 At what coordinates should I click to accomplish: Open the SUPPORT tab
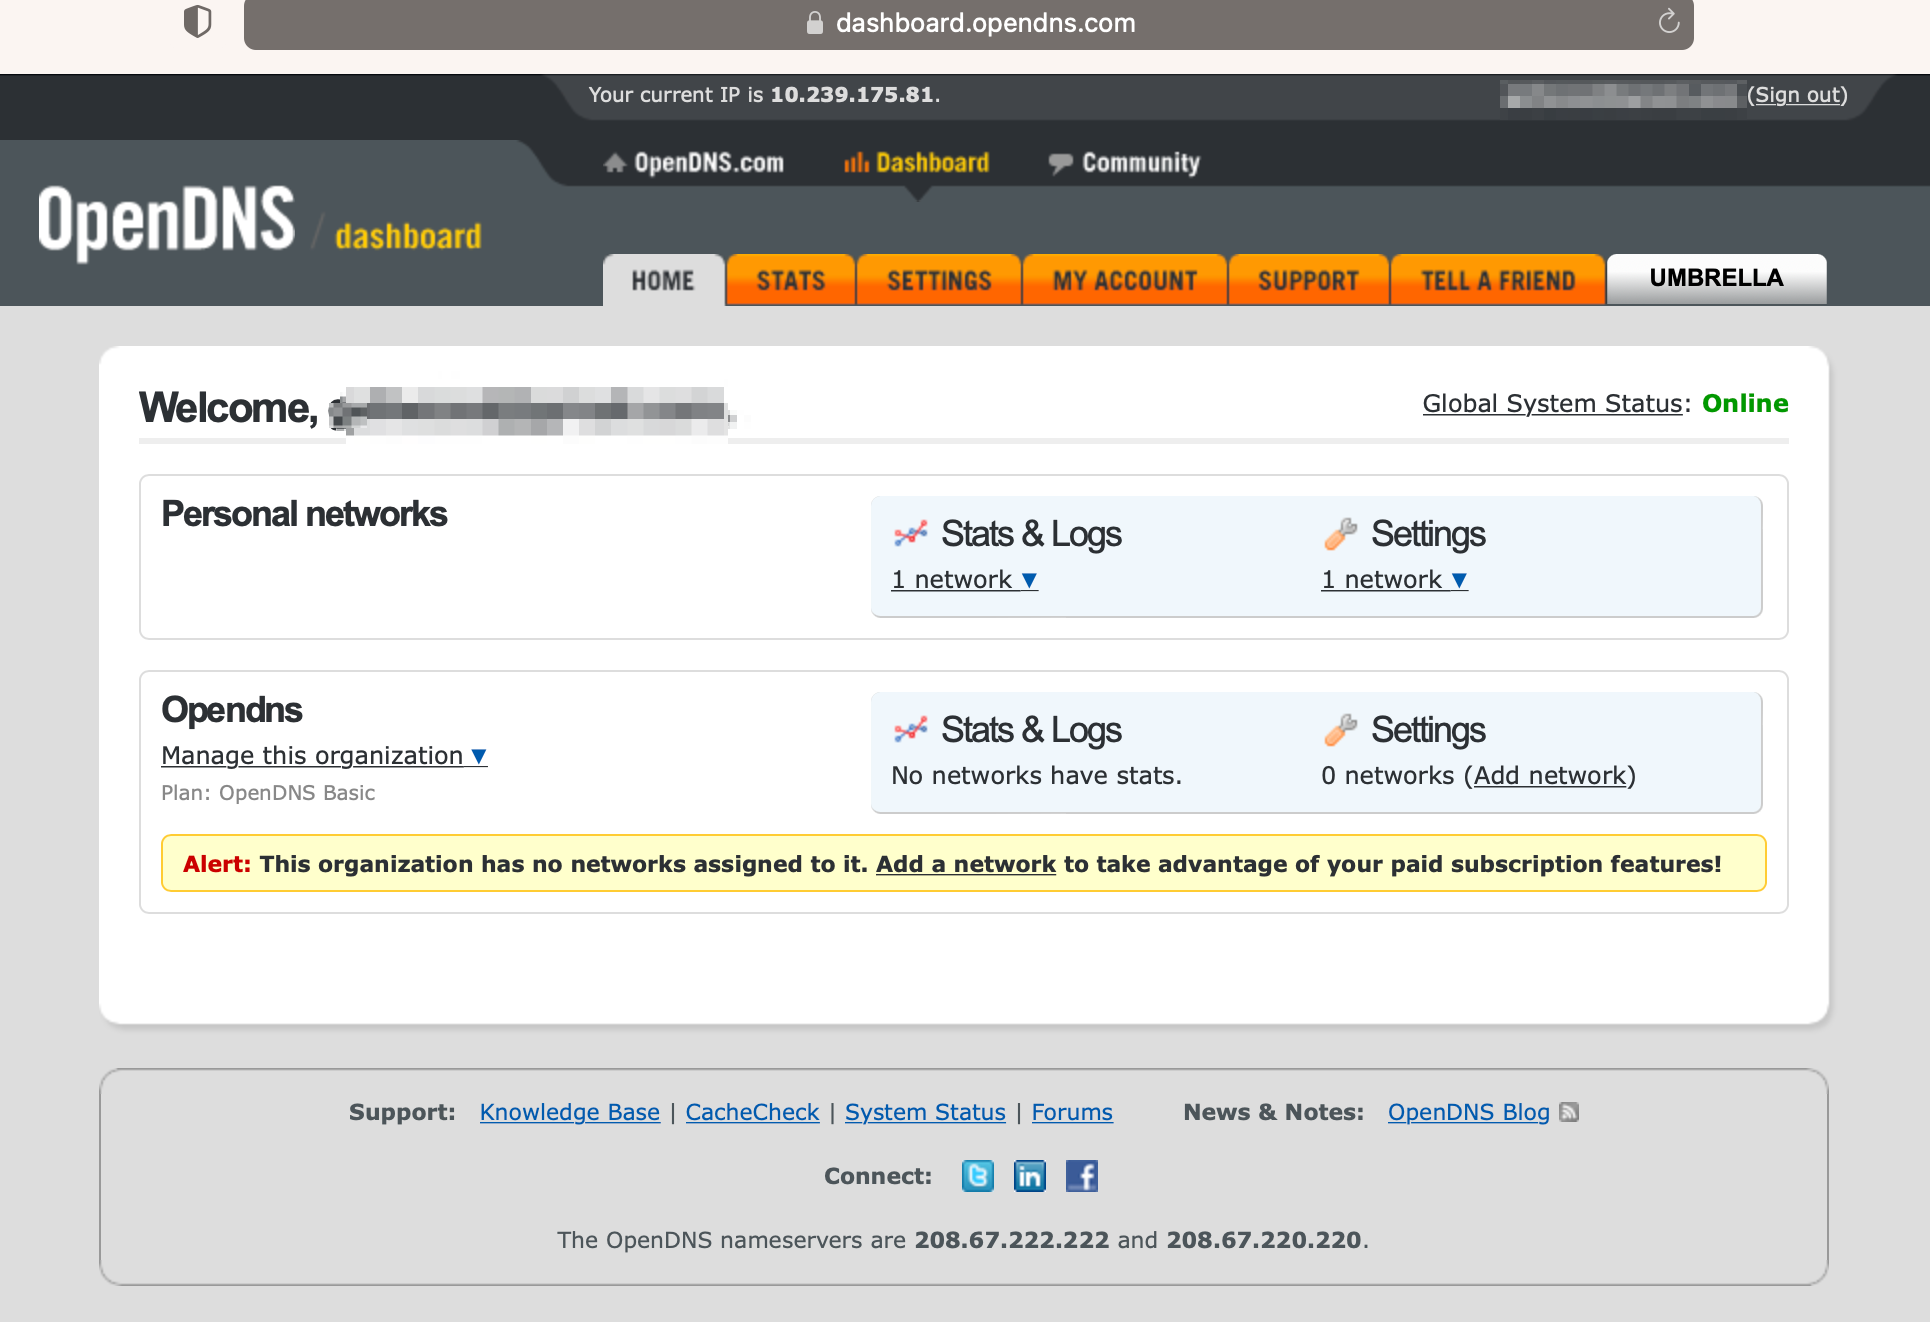1308,280
